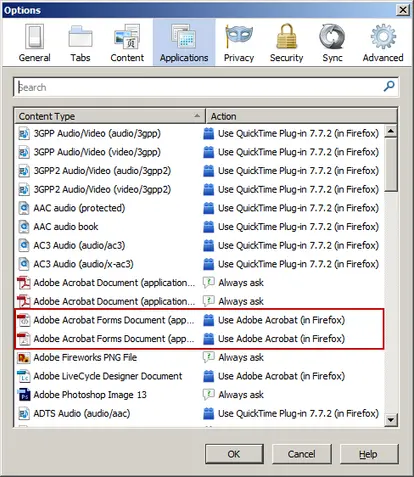Select the "3GPP Audio/Video (audio/3gpp)" content type
Screen dimensions: 414x477
[x=97, y=134]
